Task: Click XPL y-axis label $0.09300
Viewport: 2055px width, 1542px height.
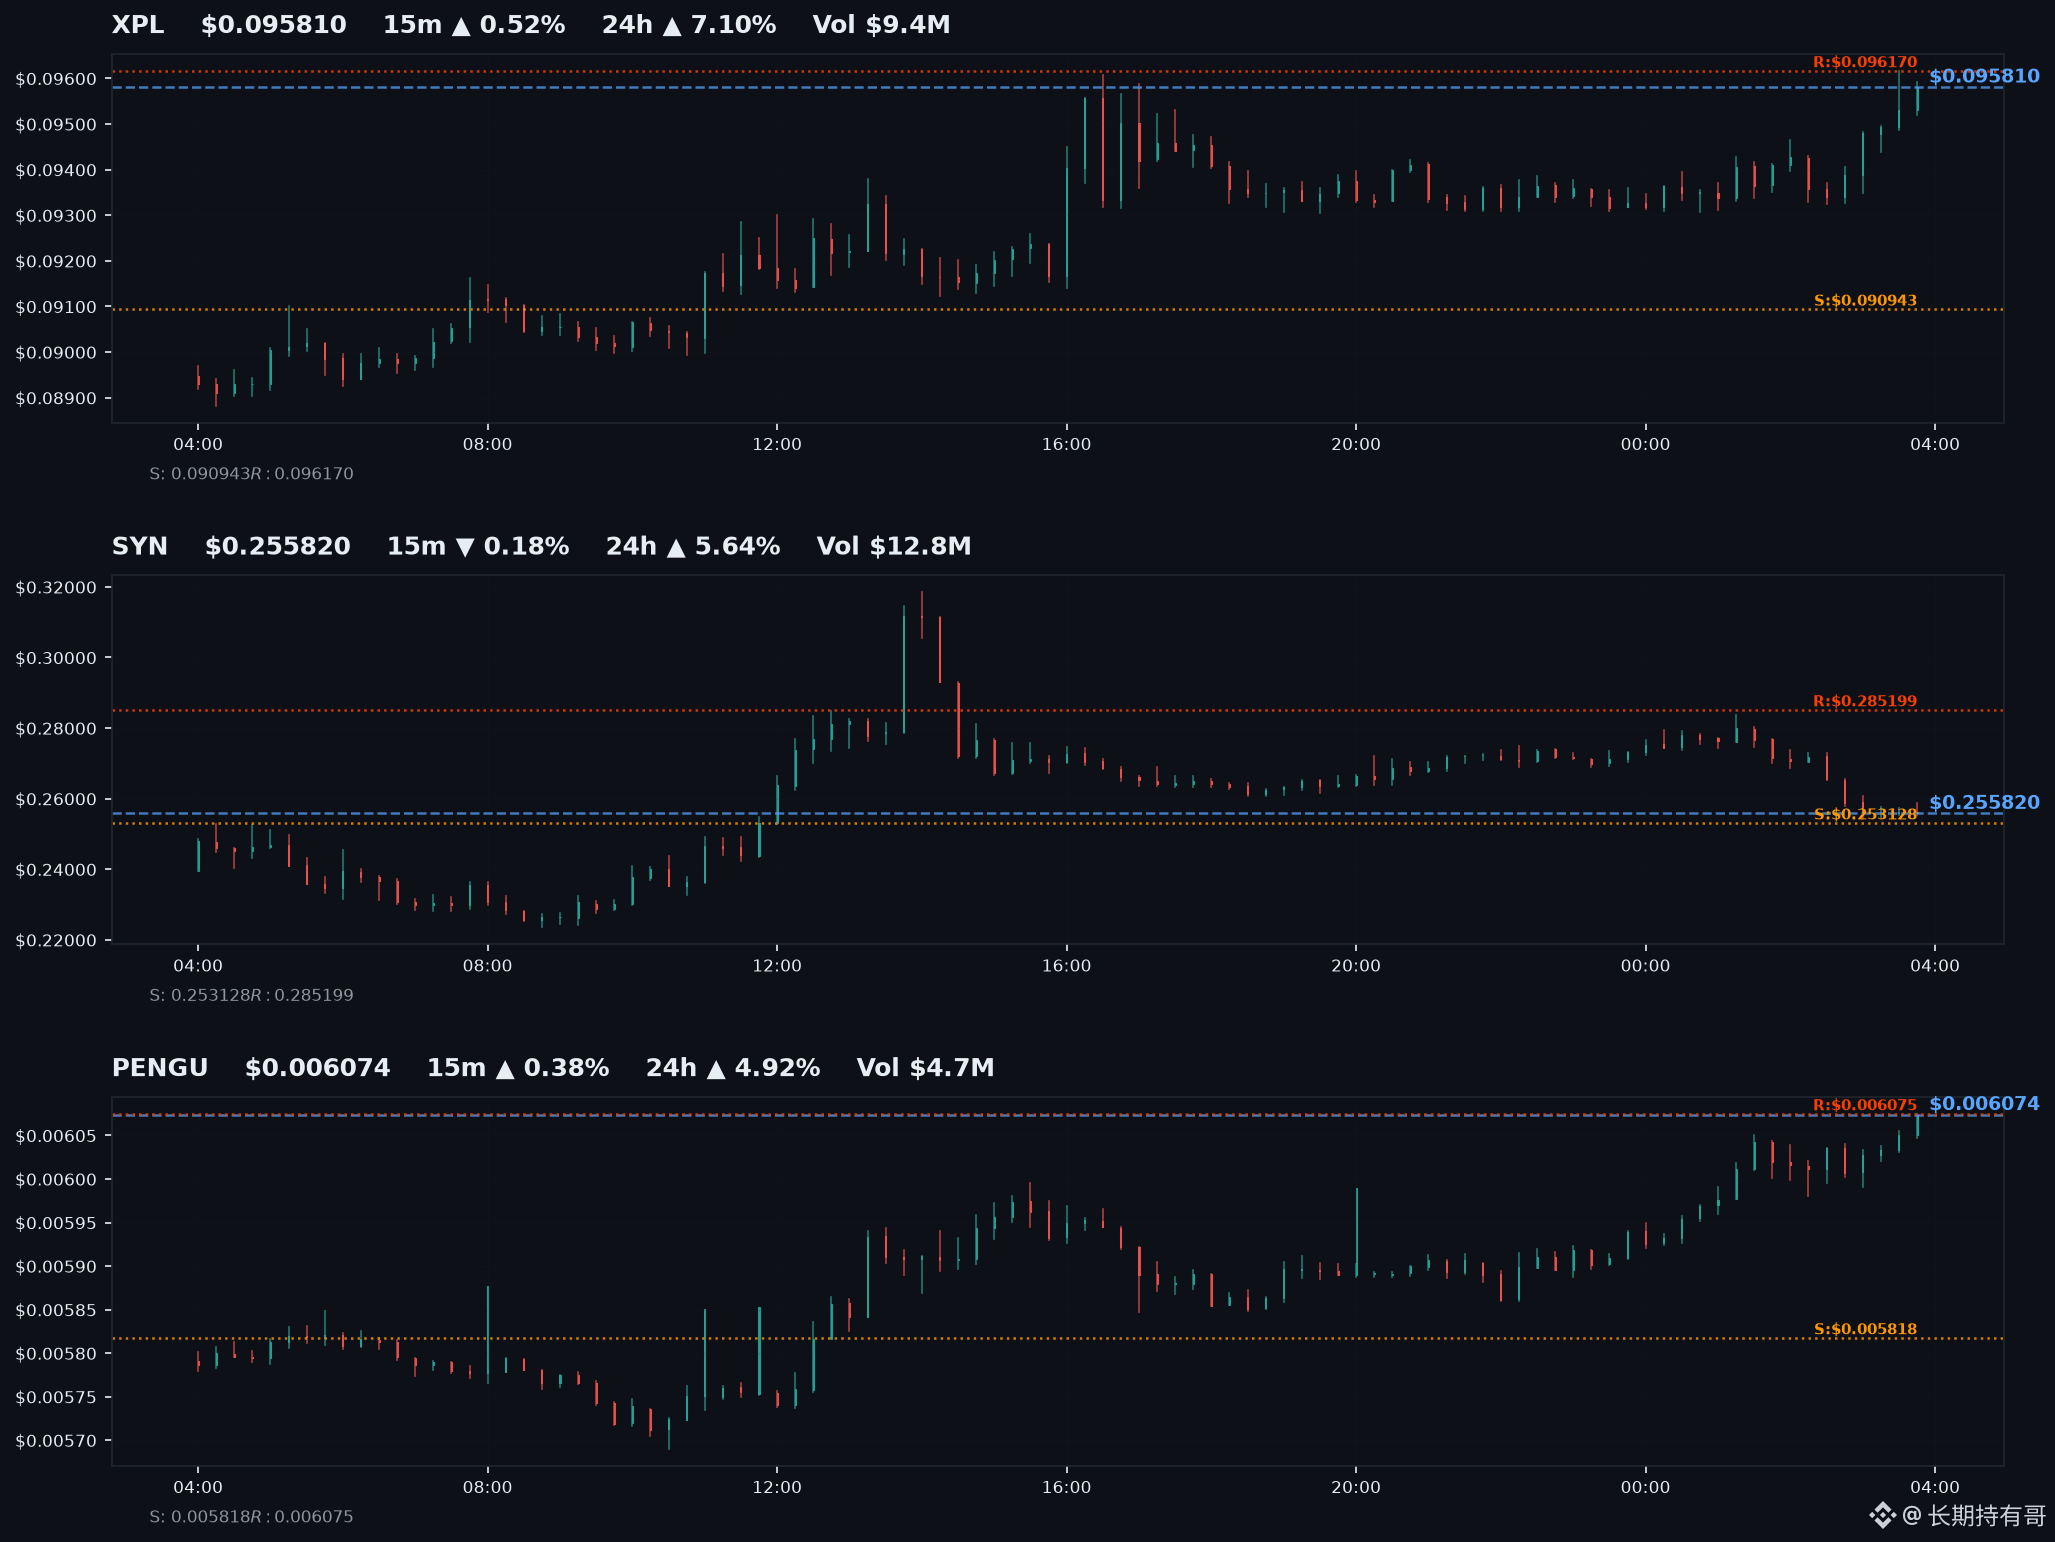Action: [56, 216]
